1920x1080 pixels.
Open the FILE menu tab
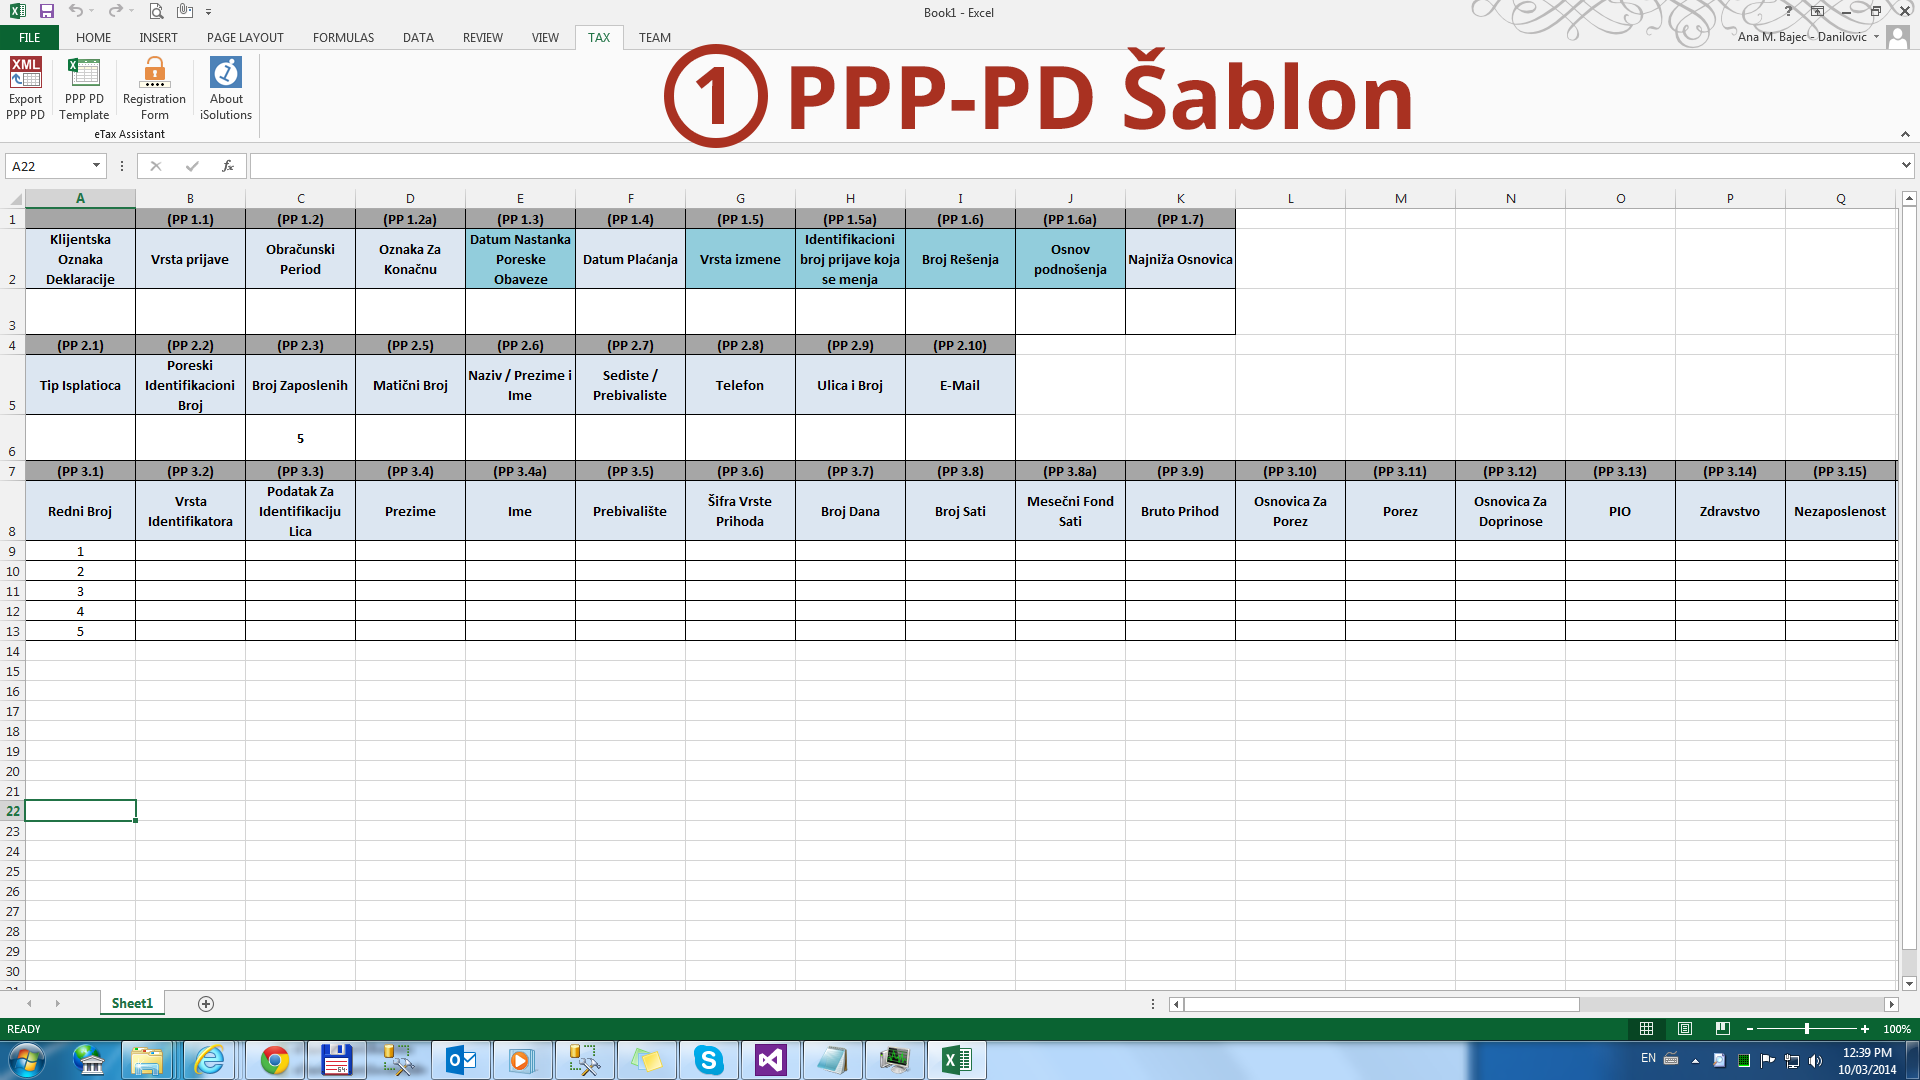click(30, 38)
